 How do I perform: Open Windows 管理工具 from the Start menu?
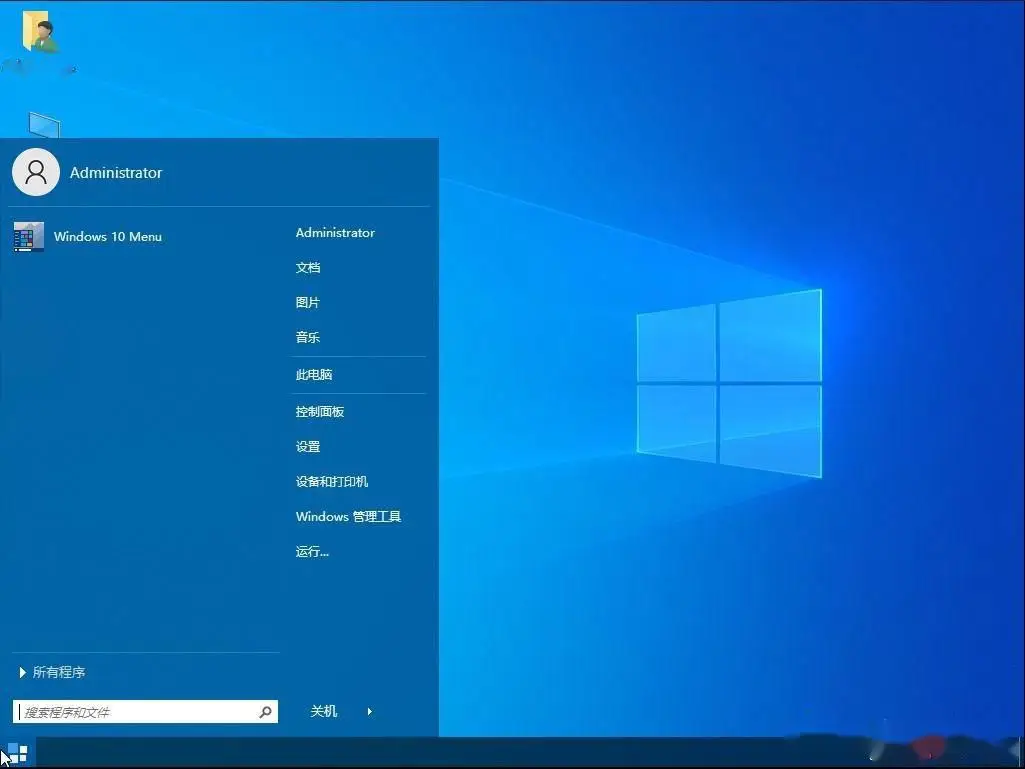click(x=348, y=516)
